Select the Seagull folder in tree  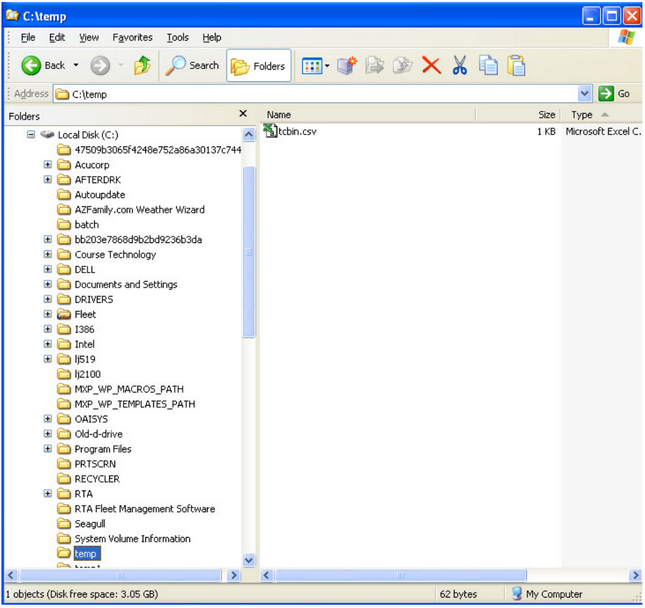click(x=90, y=524)
